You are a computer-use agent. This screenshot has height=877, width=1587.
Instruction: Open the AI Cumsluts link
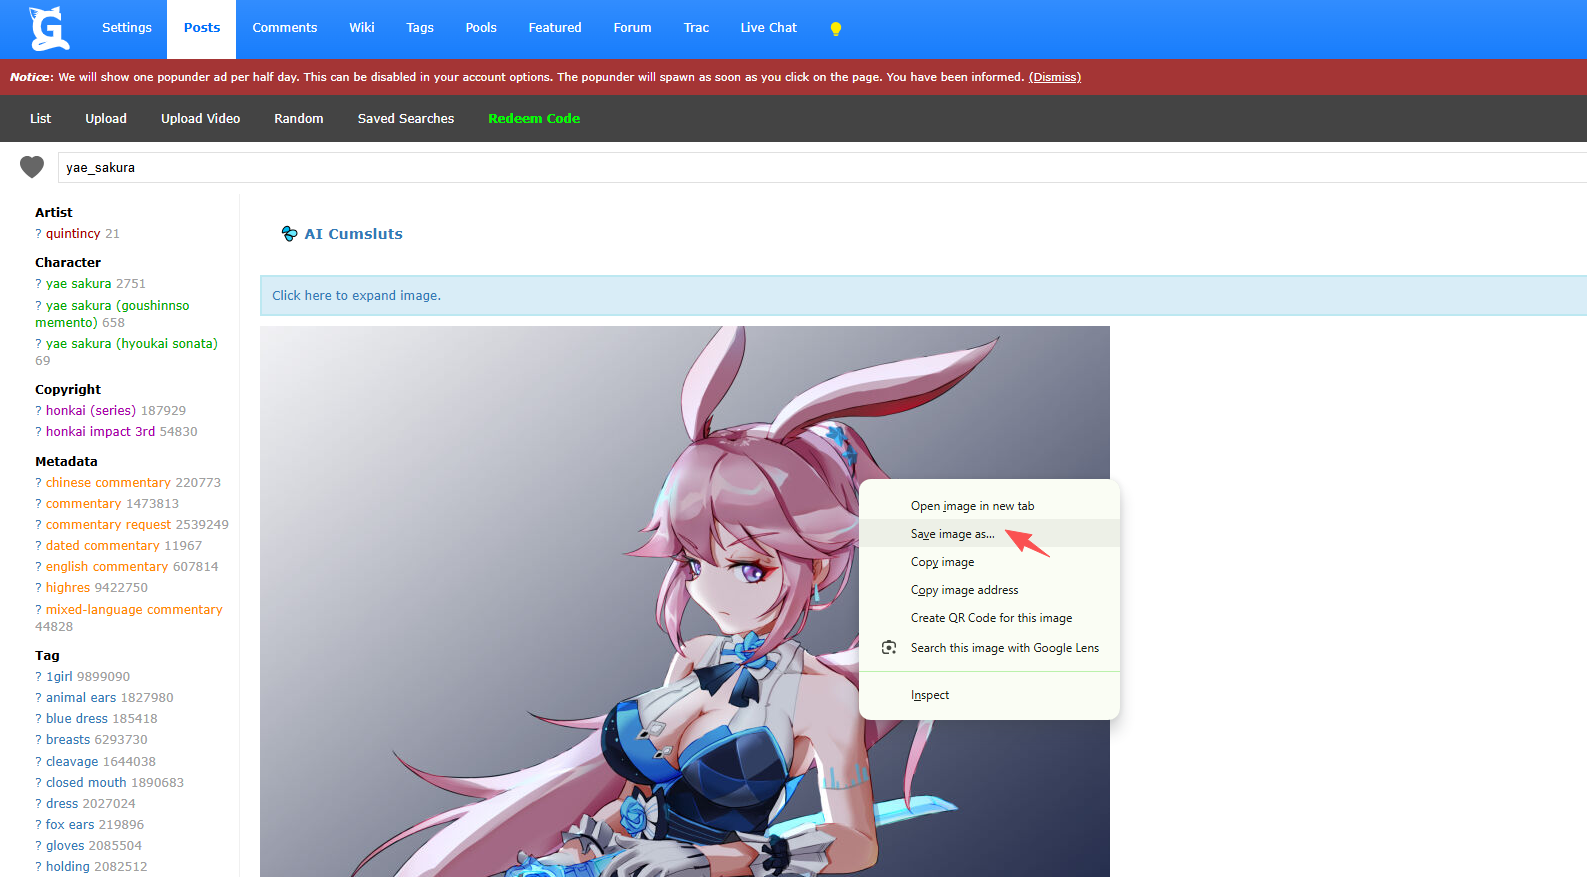pos(354,234)
